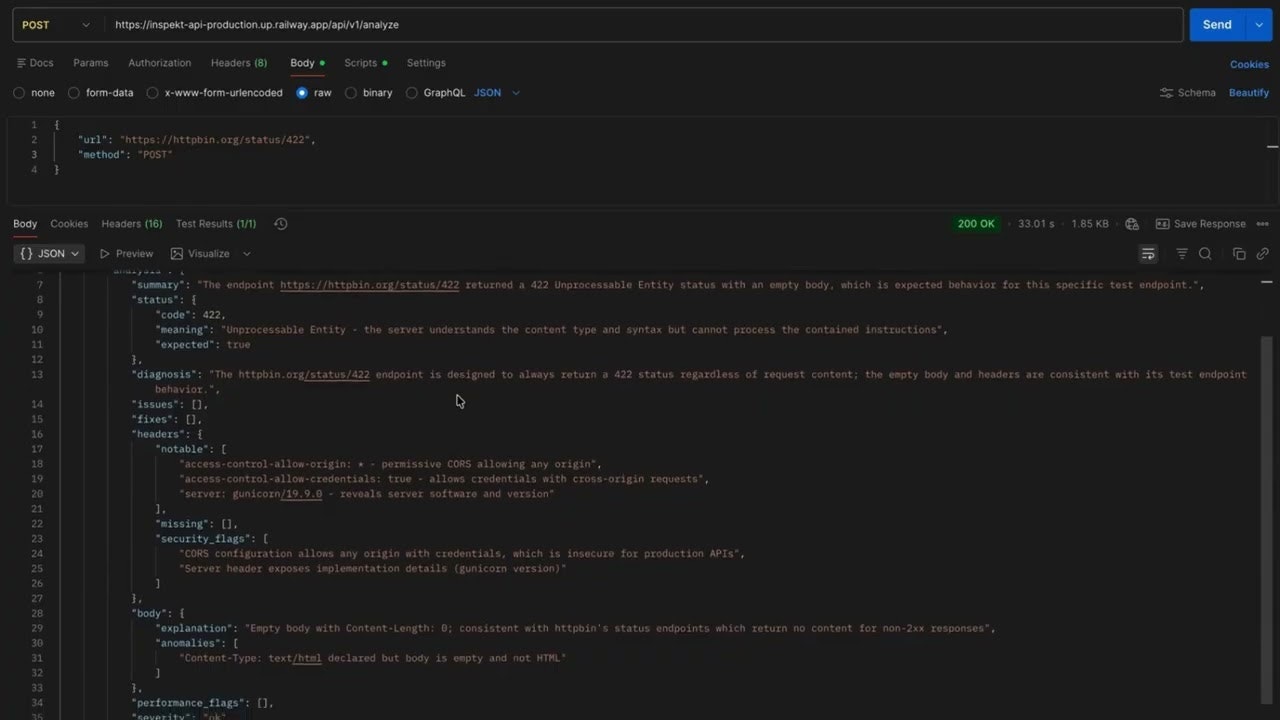Click the "security_flags" key
Image resolution: width=1280 pixels, height=720 pixels.
[203, 539]
